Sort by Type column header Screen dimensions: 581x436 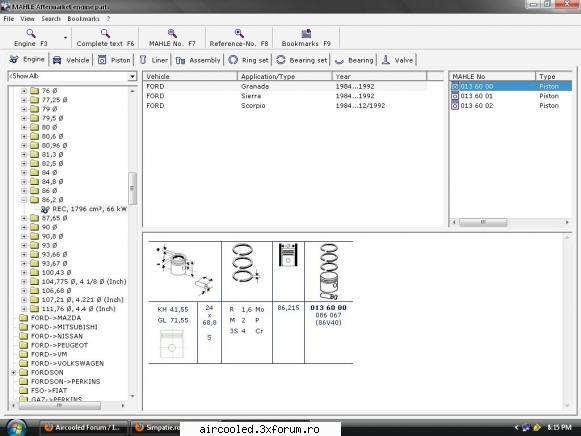(554, 76)
